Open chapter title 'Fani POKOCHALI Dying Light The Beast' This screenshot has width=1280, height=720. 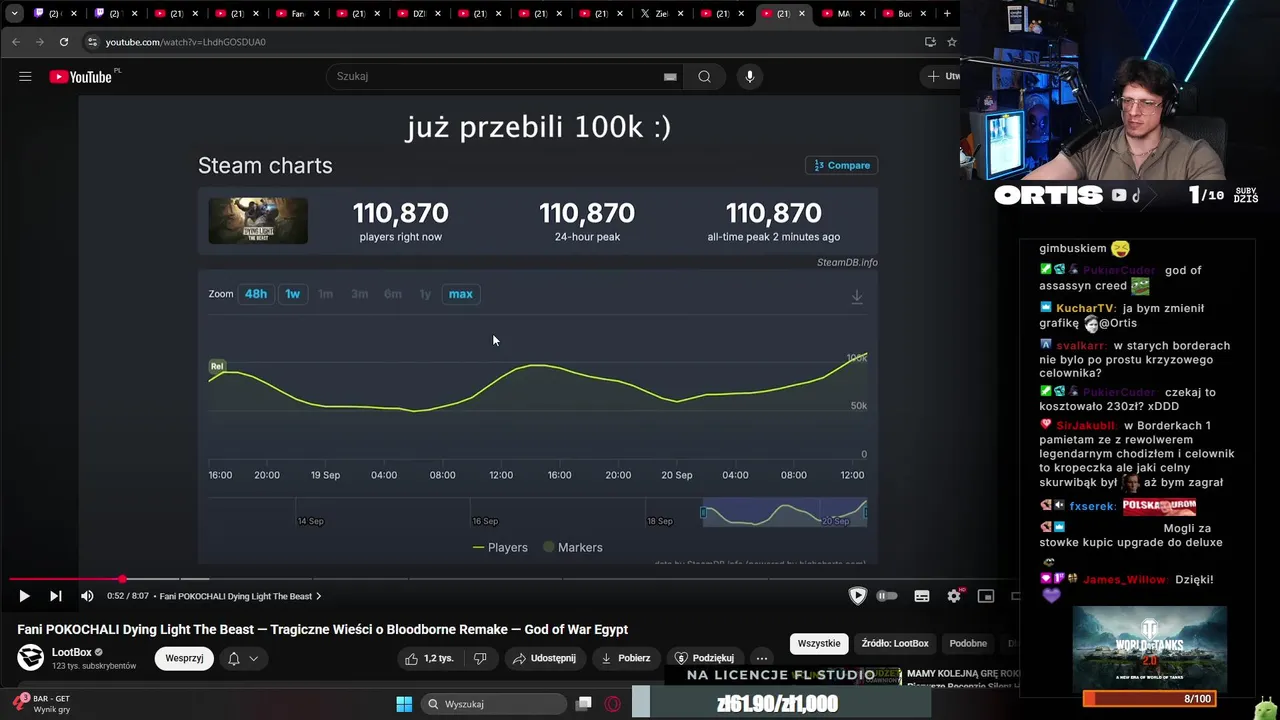[x=240, y=596]
